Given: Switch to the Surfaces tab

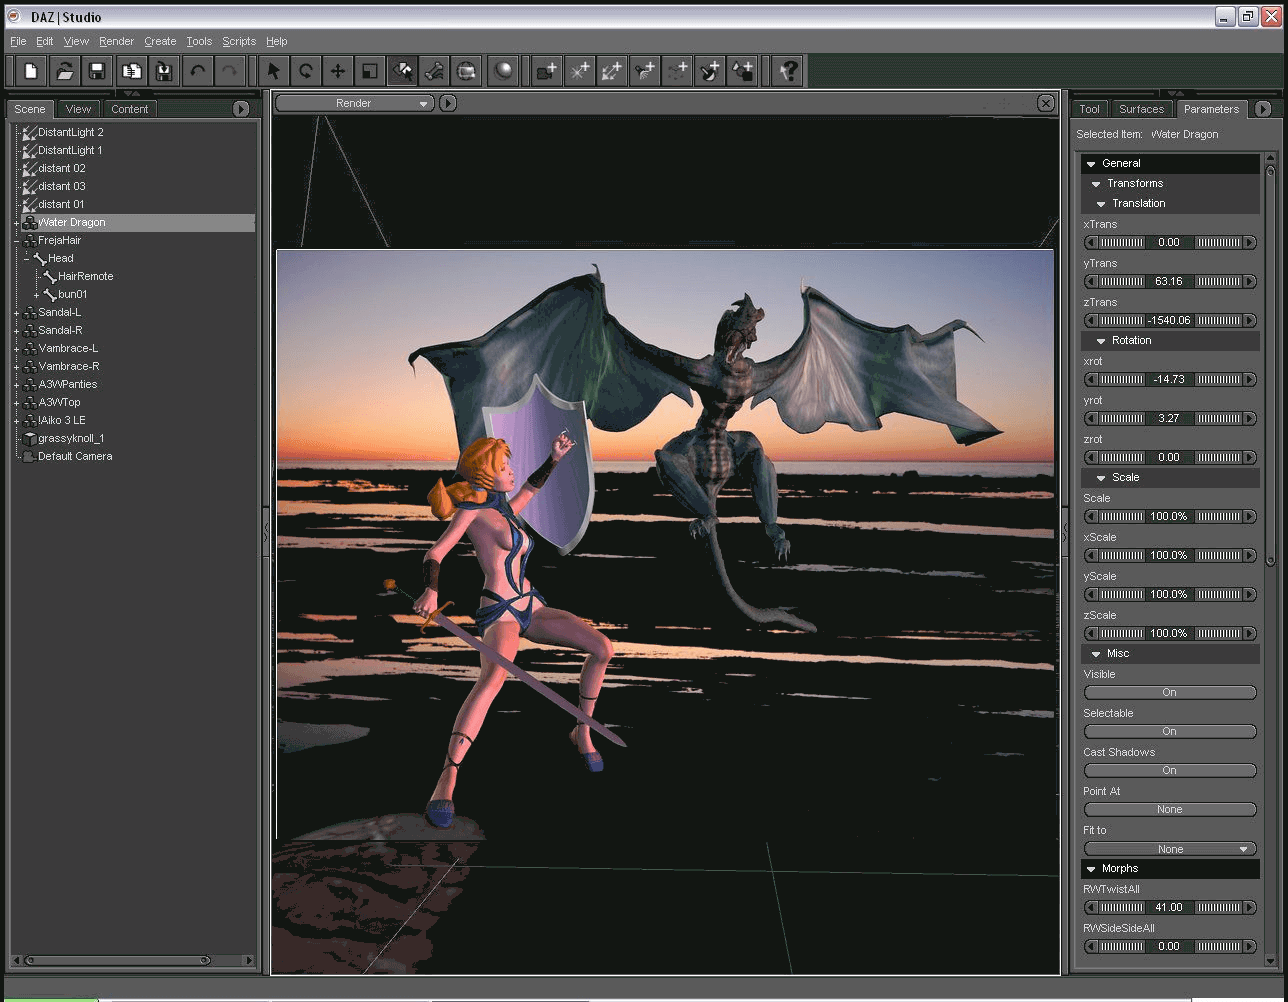Looking at the screenshot, I should [x=1141, y=108].
